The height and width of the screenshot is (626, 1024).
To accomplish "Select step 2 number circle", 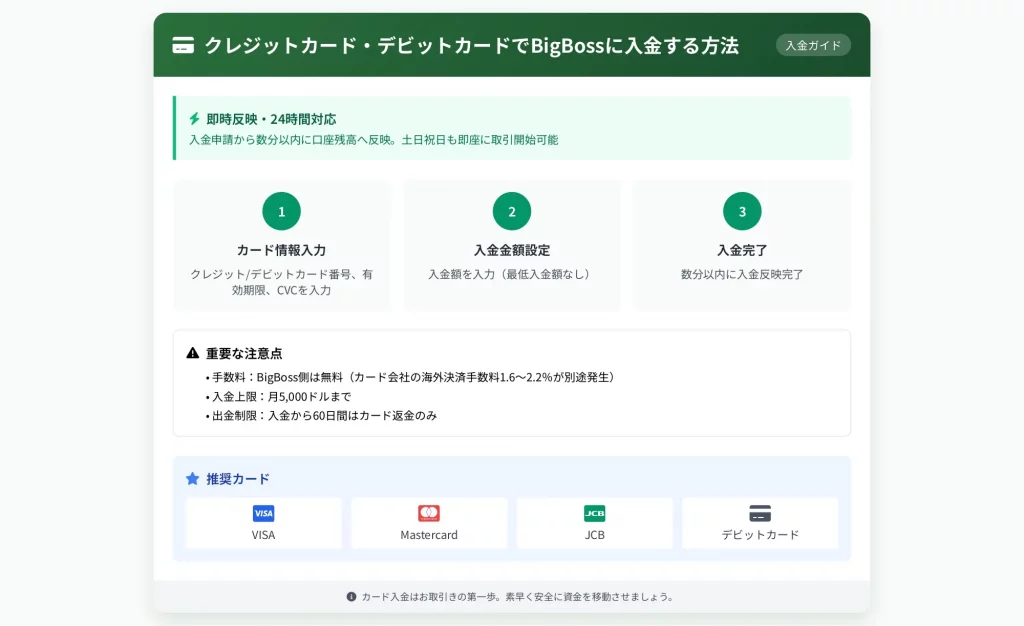I will (x=512, y=211).
